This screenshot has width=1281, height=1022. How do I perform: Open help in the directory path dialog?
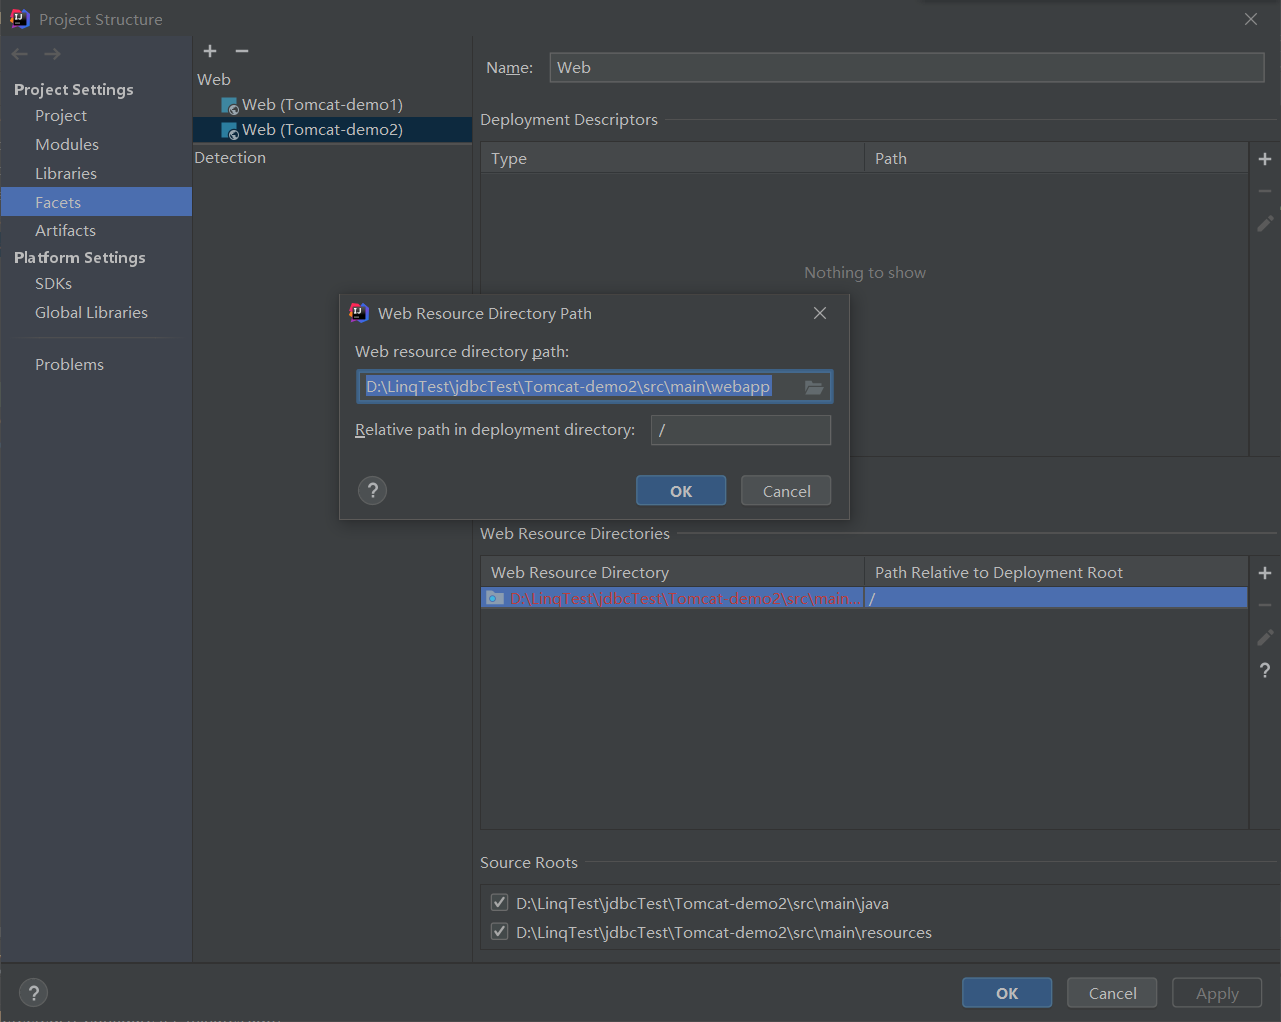[372, 490]
